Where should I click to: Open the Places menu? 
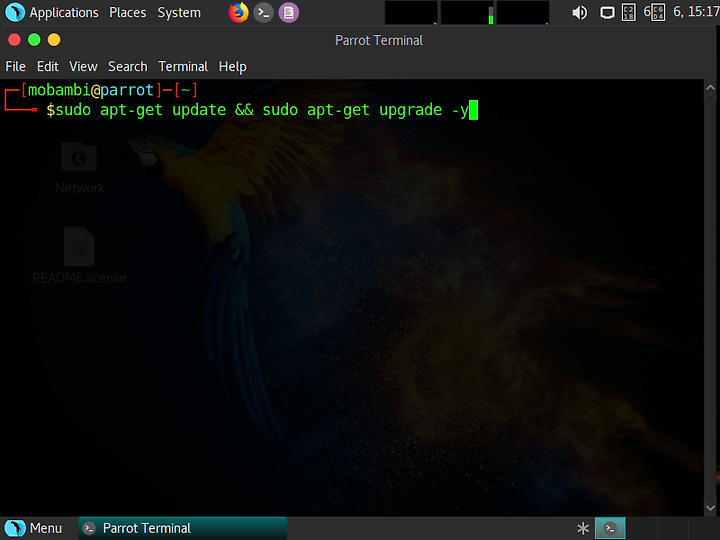(x=128, y=12)
